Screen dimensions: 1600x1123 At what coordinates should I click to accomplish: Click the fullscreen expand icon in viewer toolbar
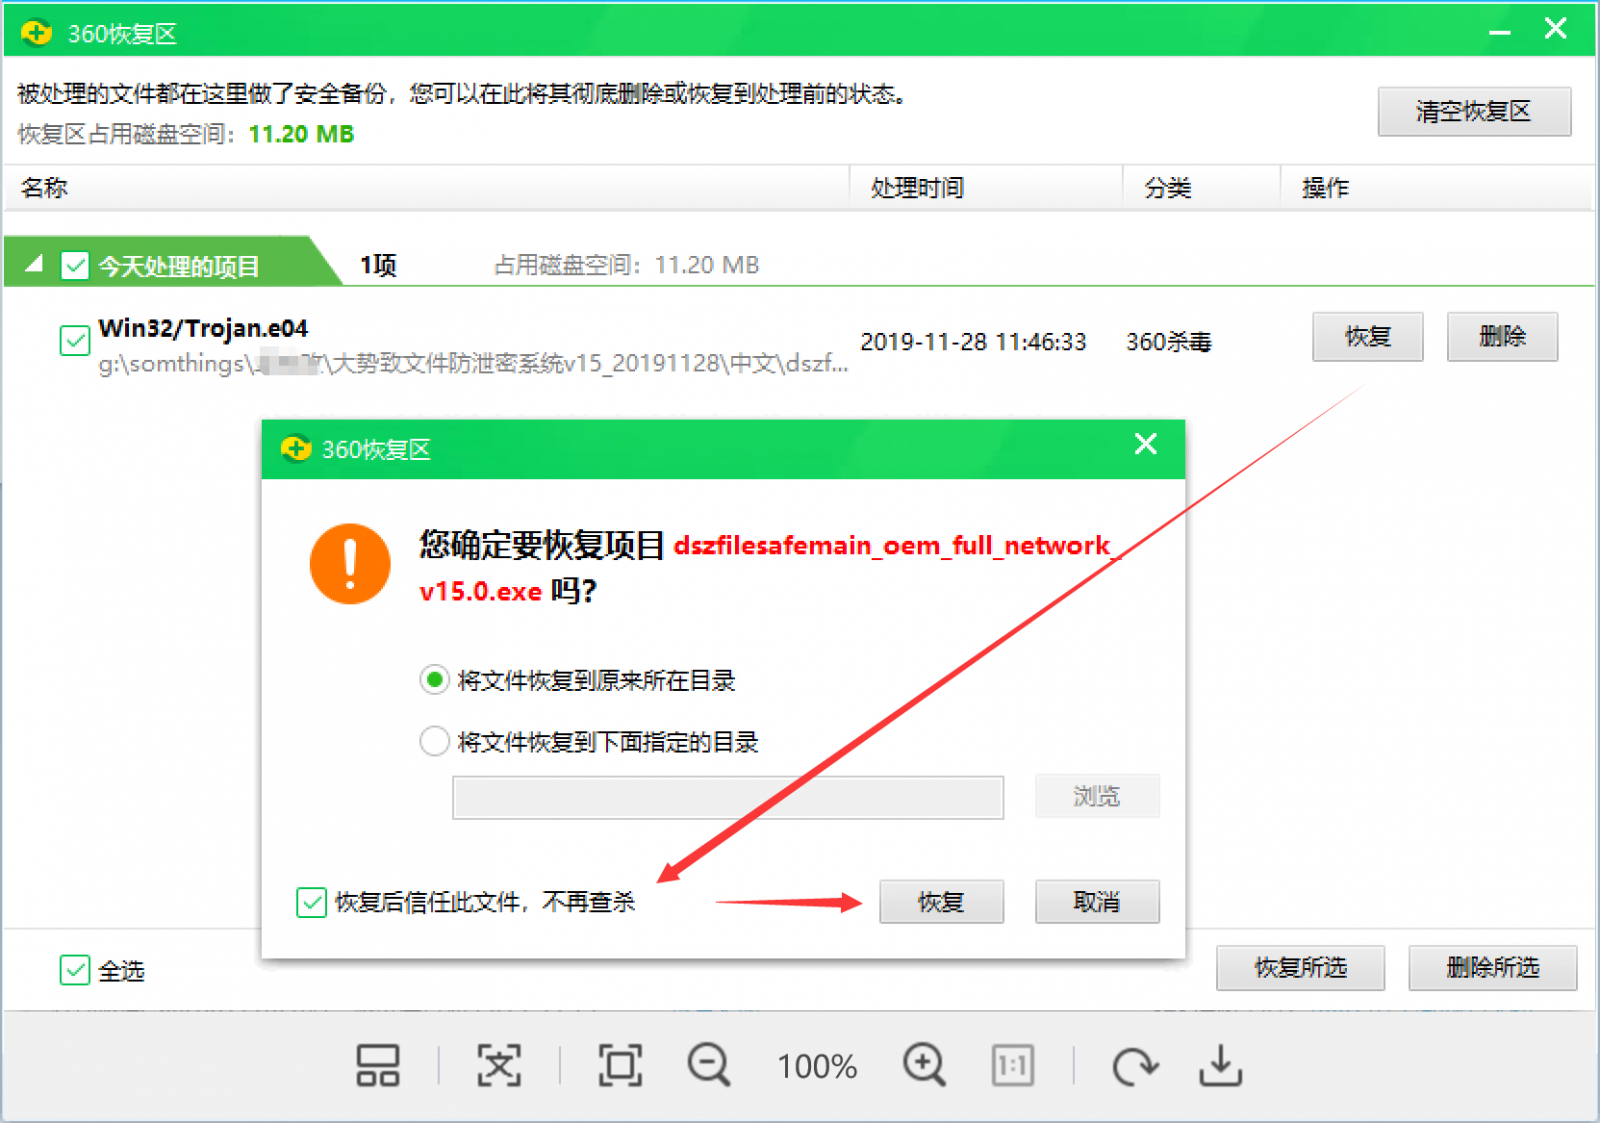tap(498, 1066)
